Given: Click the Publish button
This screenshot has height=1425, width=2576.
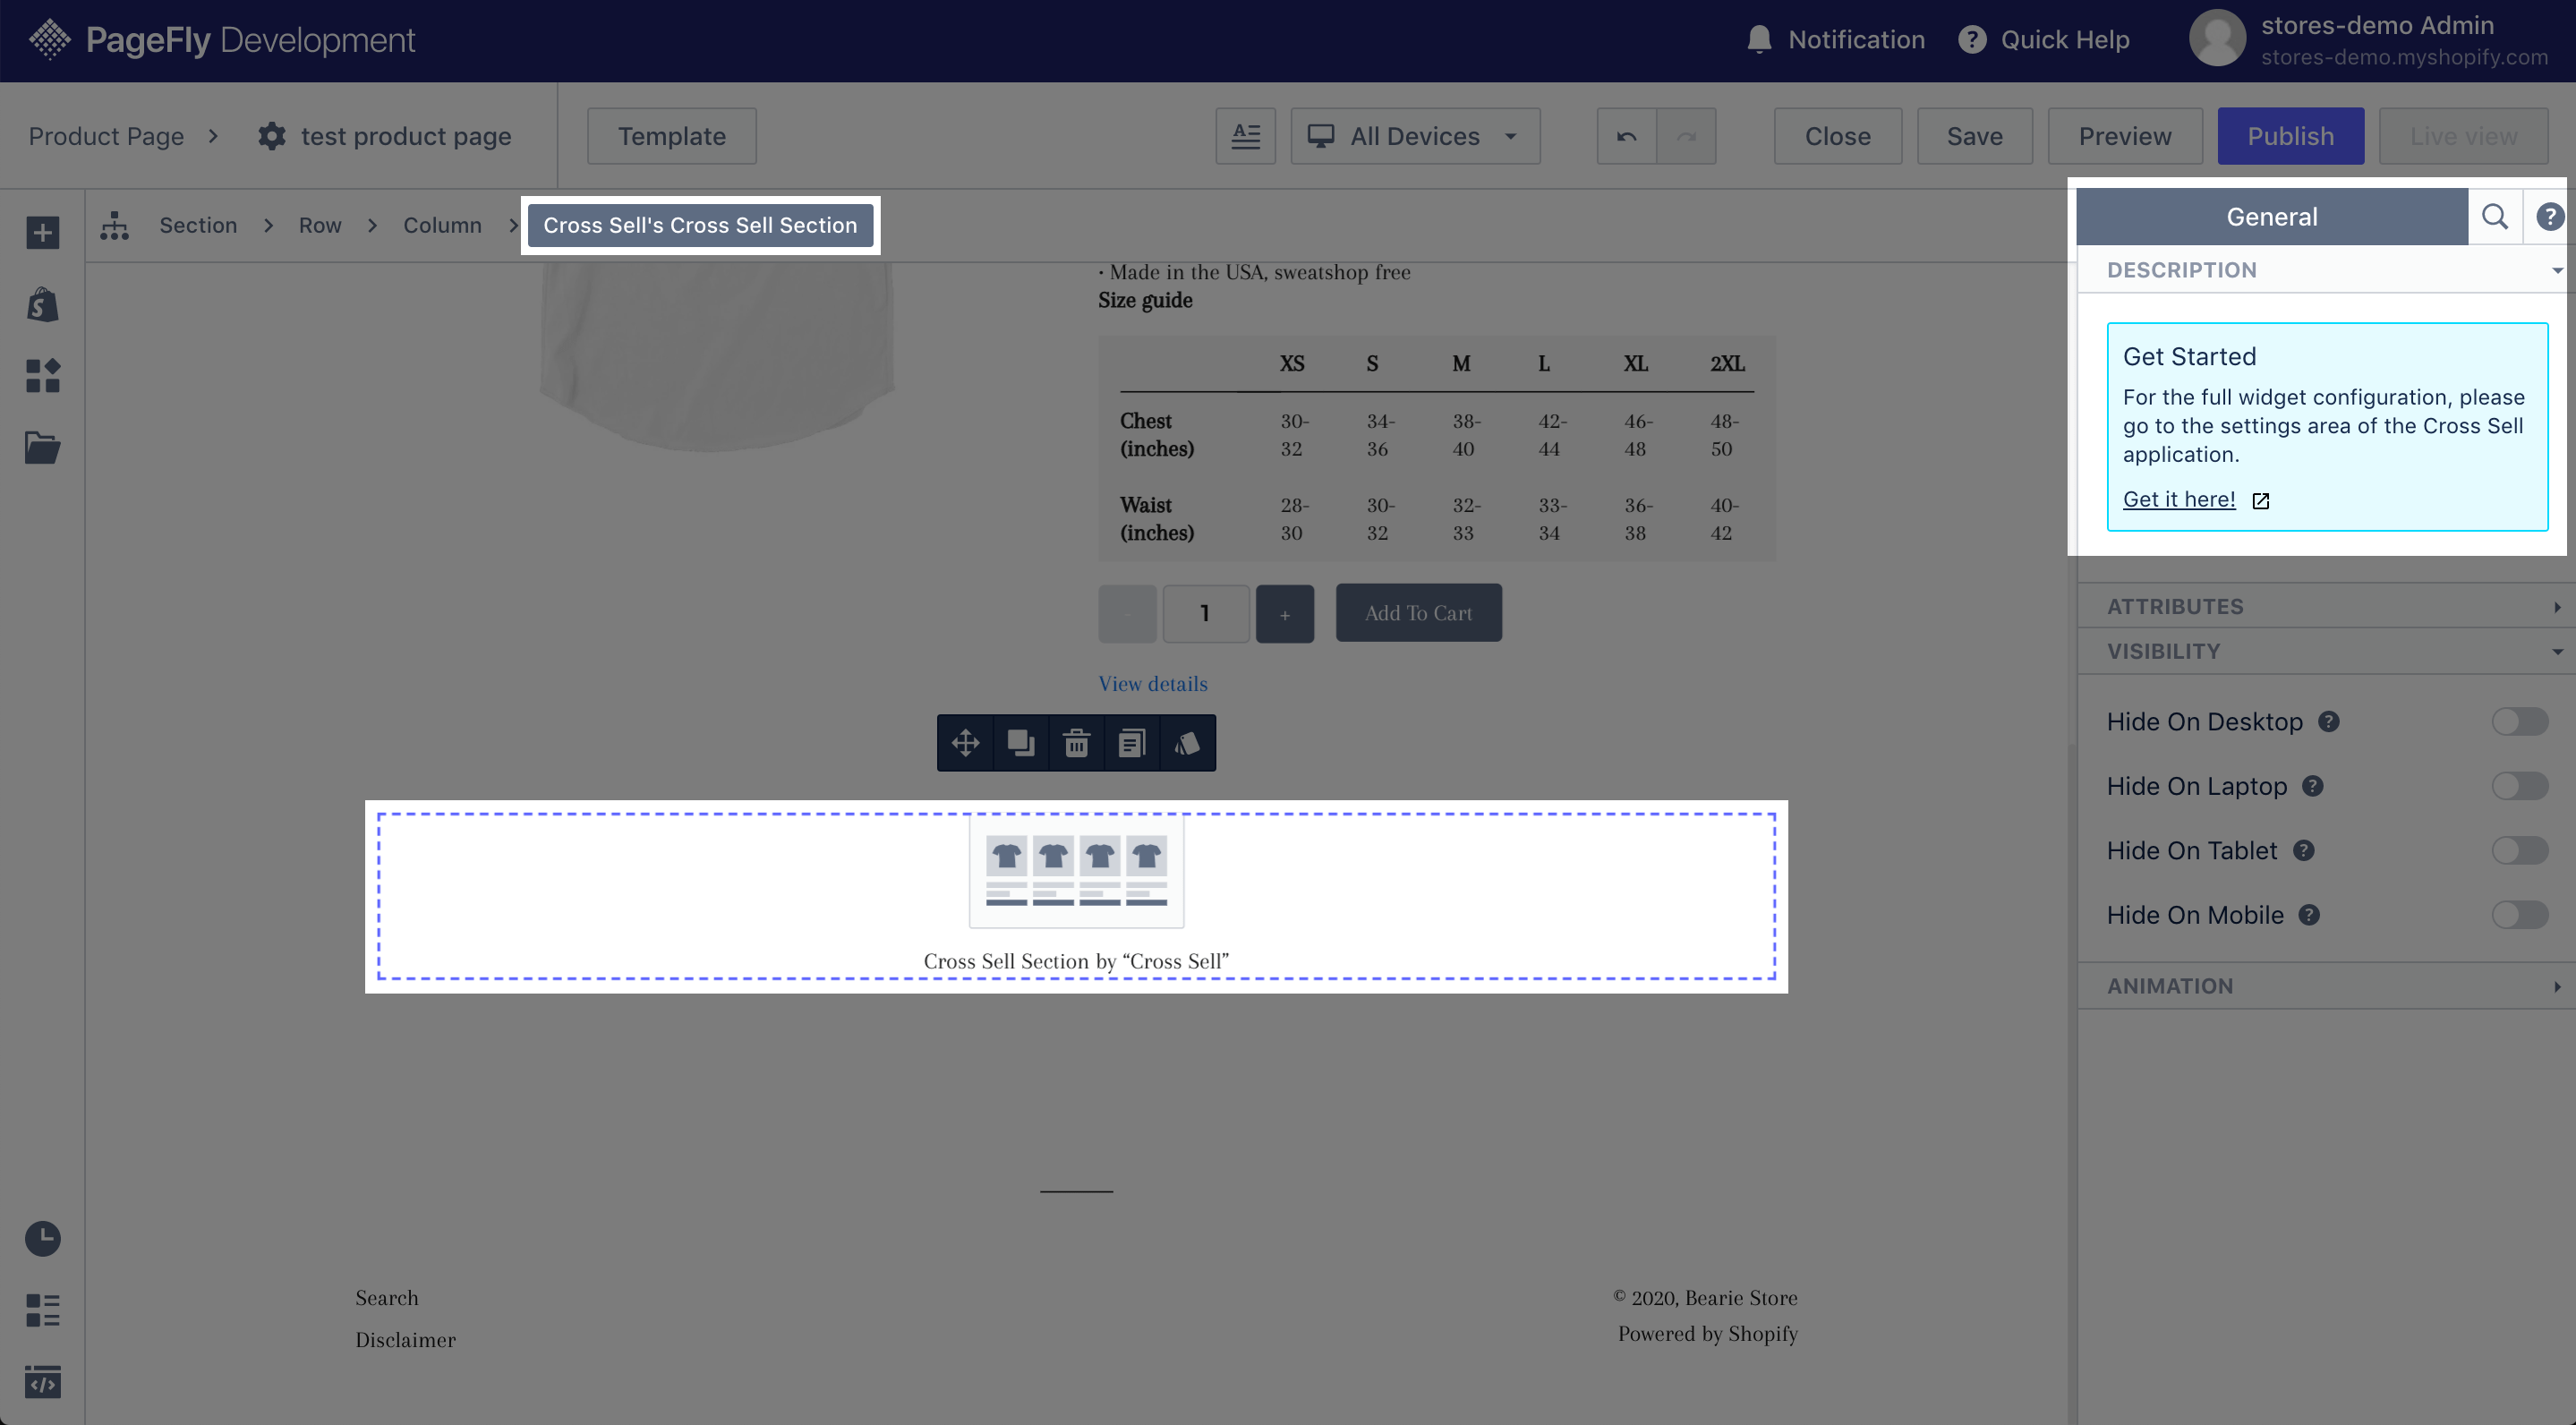Looking at the screenshot, I should pos(2290,136).
